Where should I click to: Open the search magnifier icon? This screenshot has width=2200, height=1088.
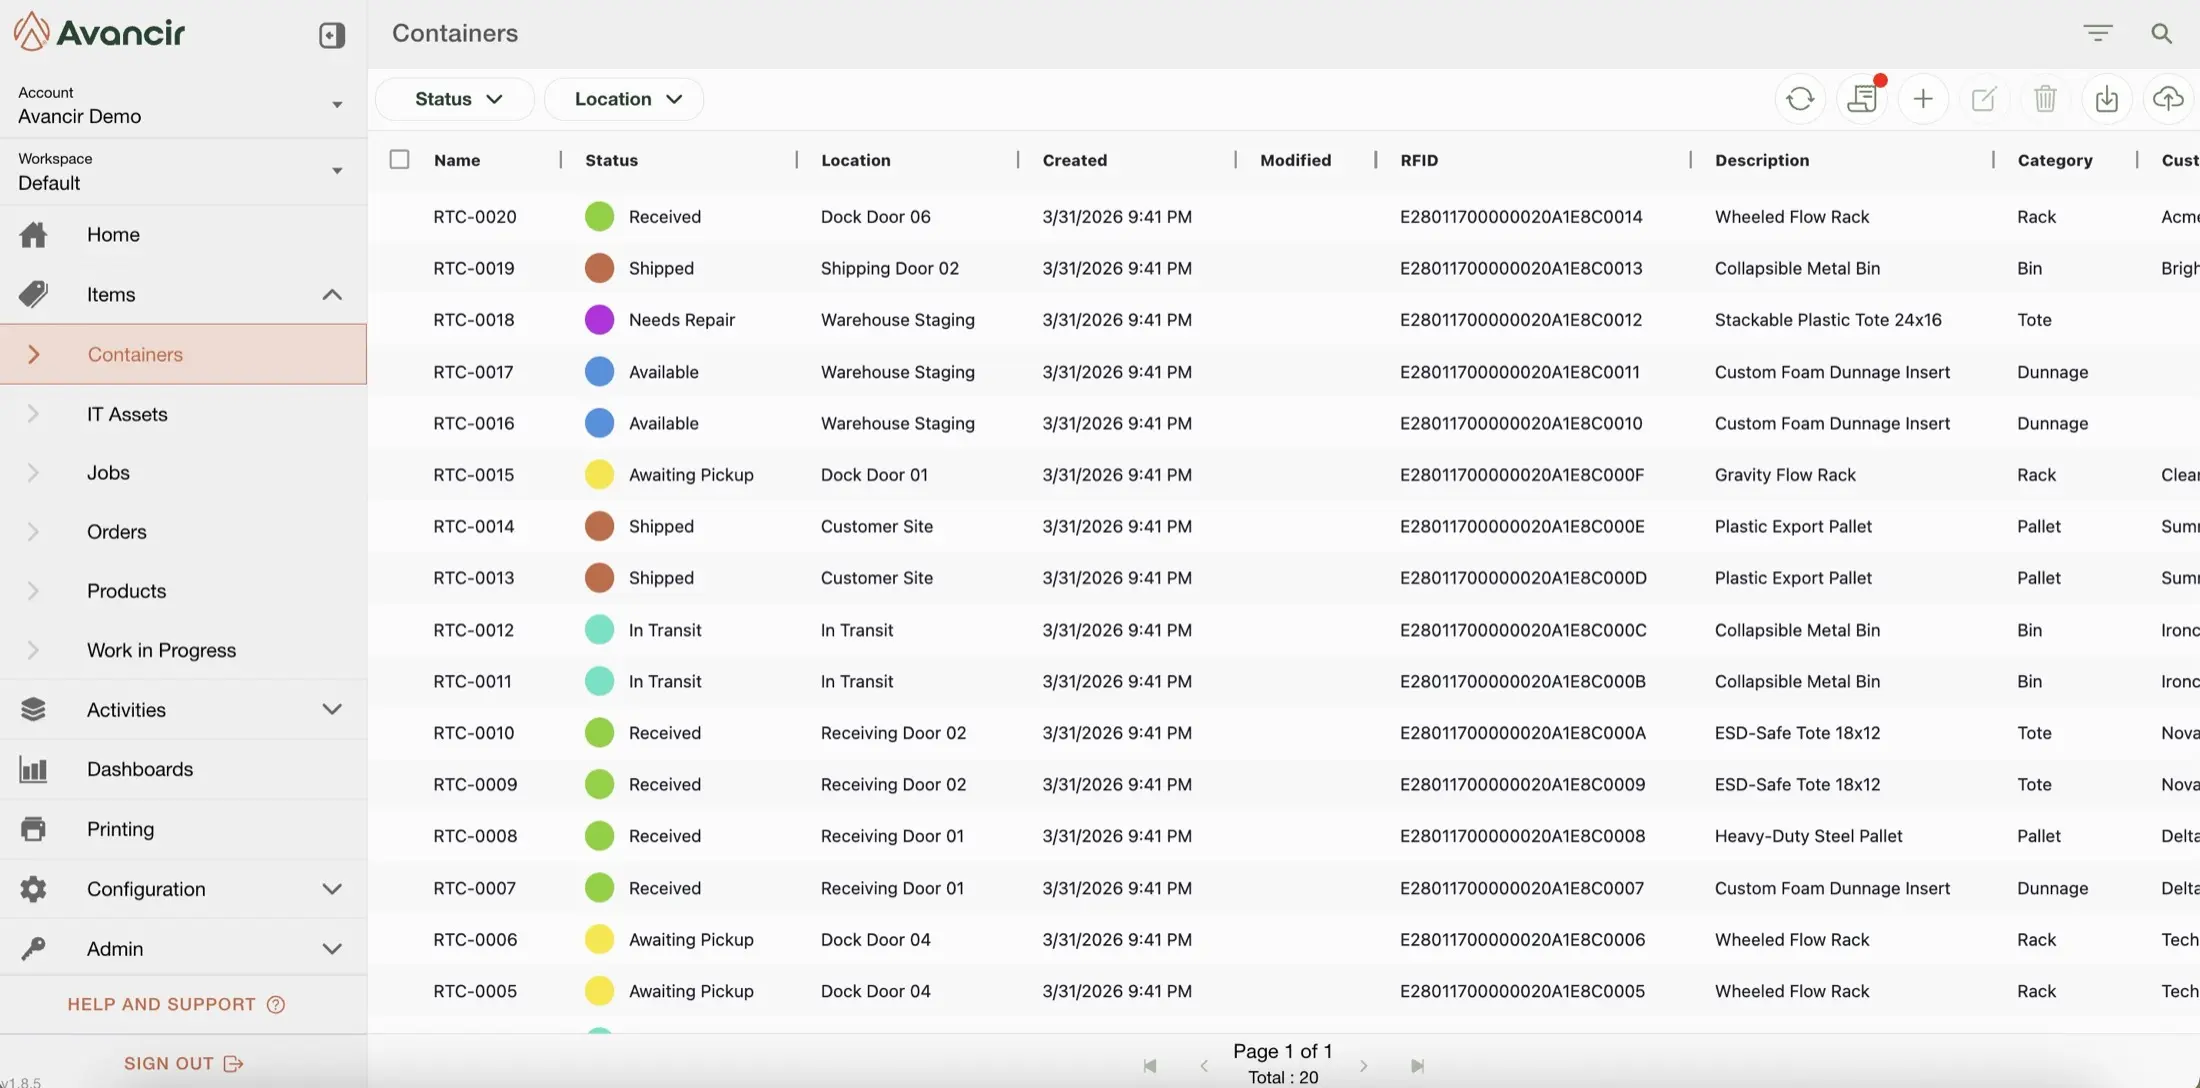pos(2162,34)
